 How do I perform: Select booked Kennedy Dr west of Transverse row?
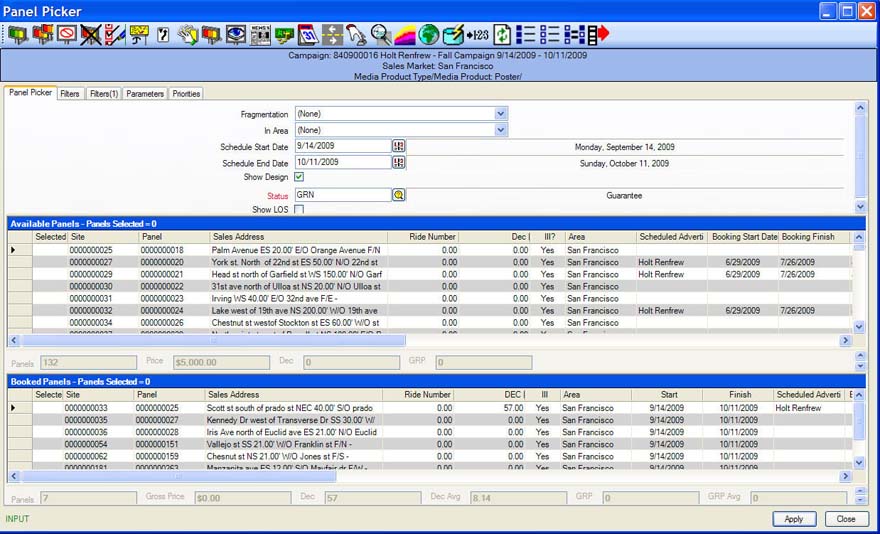coord(430,420)
